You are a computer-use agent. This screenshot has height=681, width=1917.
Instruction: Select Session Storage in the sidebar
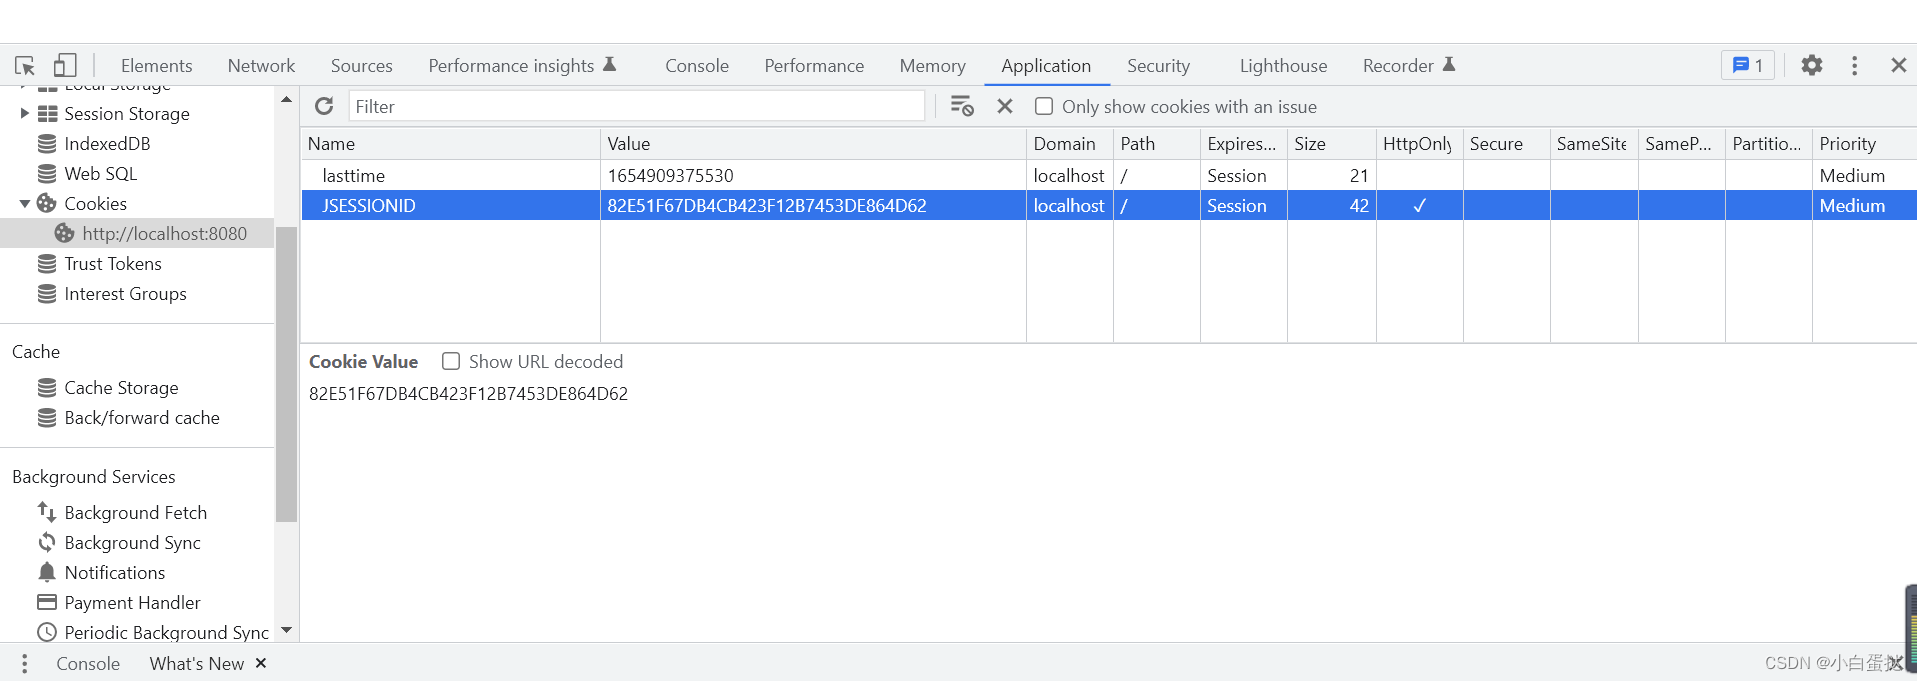click(x=127, y=113)
